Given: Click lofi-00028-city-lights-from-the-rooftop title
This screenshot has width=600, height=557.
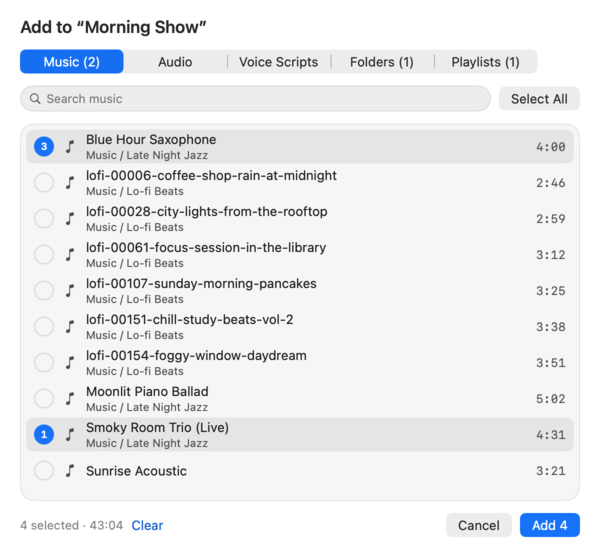Looking at the screenshot, I should click(207, 212).
